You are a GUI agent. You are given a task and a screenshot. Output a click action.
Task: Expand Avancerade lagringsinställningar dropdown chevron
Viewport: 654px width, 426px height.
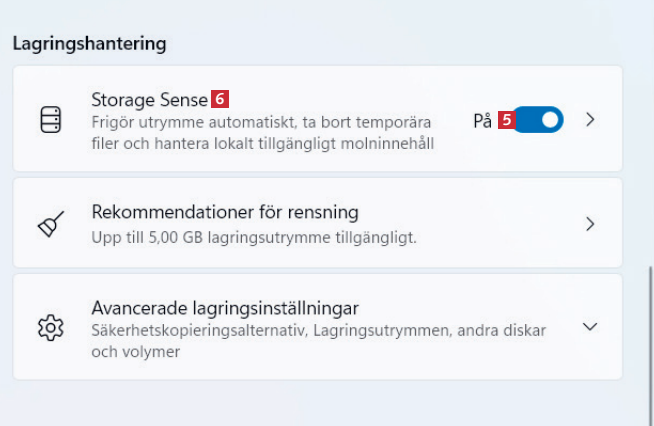(x=590, y=327)
